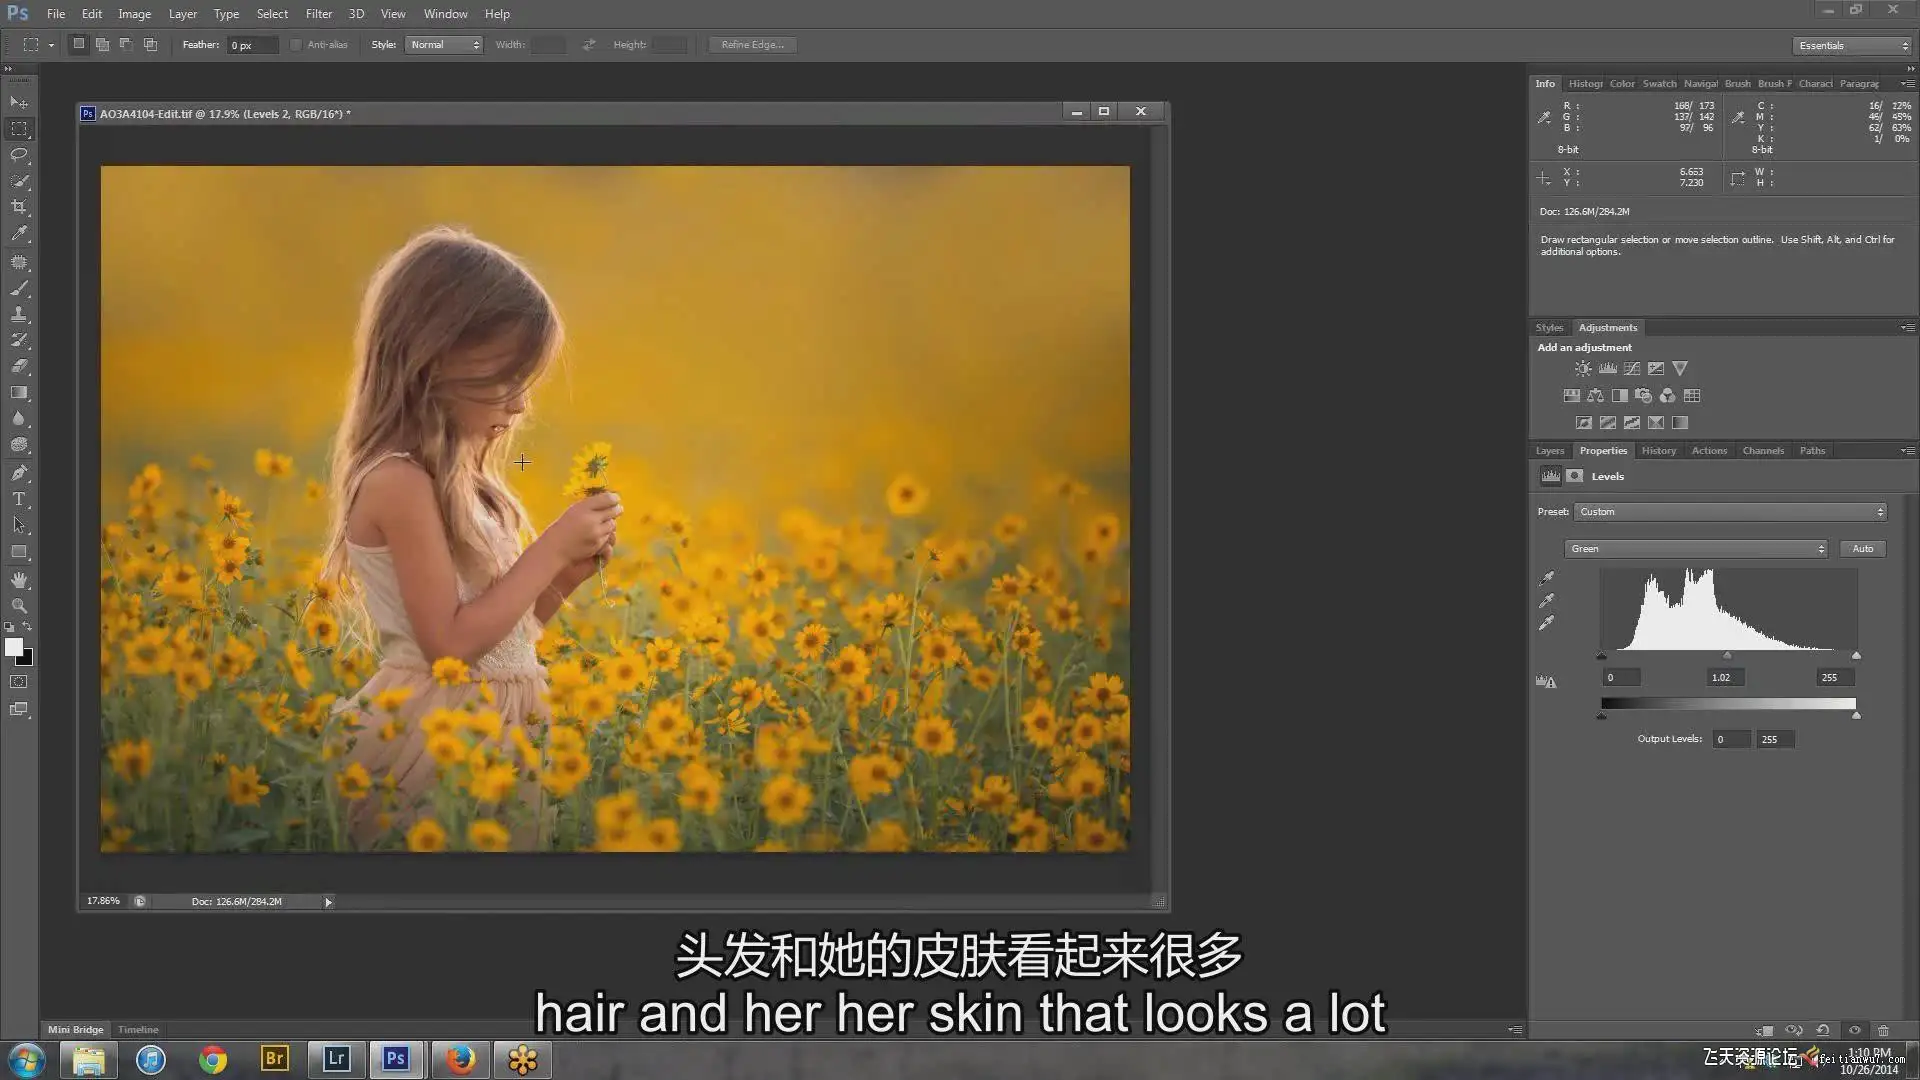
Task: Add a Photo Filter adjustment
Action: click(1643, 396)
